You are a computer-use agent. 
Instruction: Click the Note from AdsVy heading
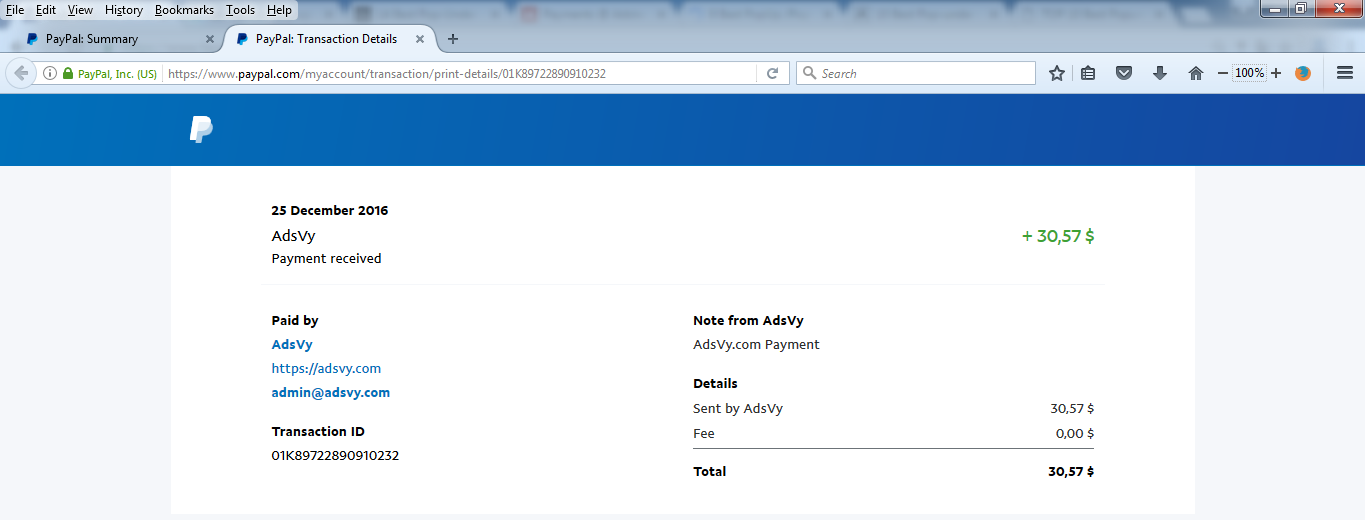pos(748,321)
